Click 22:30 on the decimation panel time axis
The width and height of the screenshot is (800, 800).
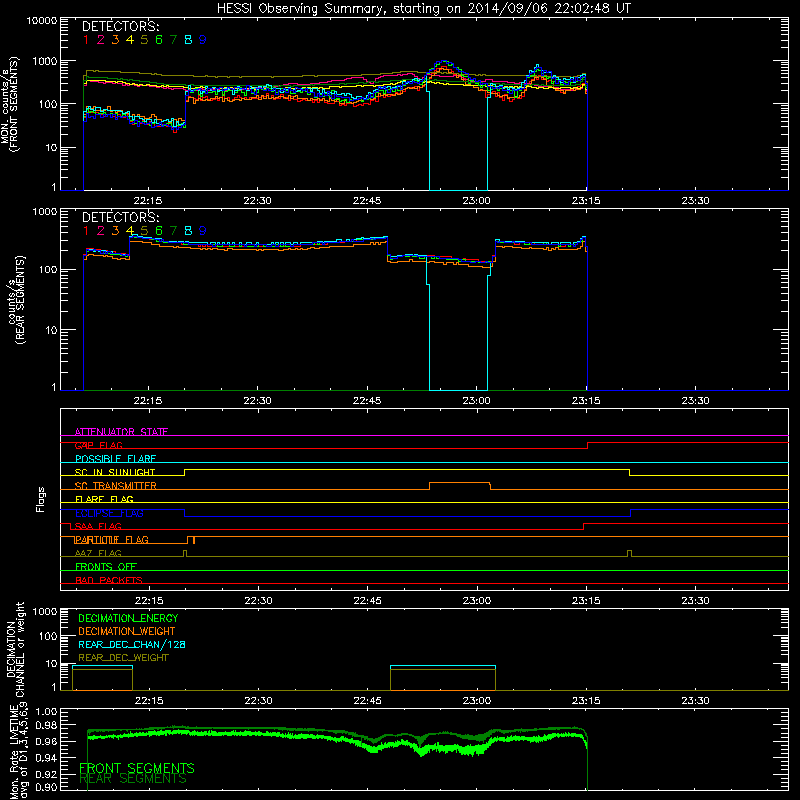(x=258, y=701)
